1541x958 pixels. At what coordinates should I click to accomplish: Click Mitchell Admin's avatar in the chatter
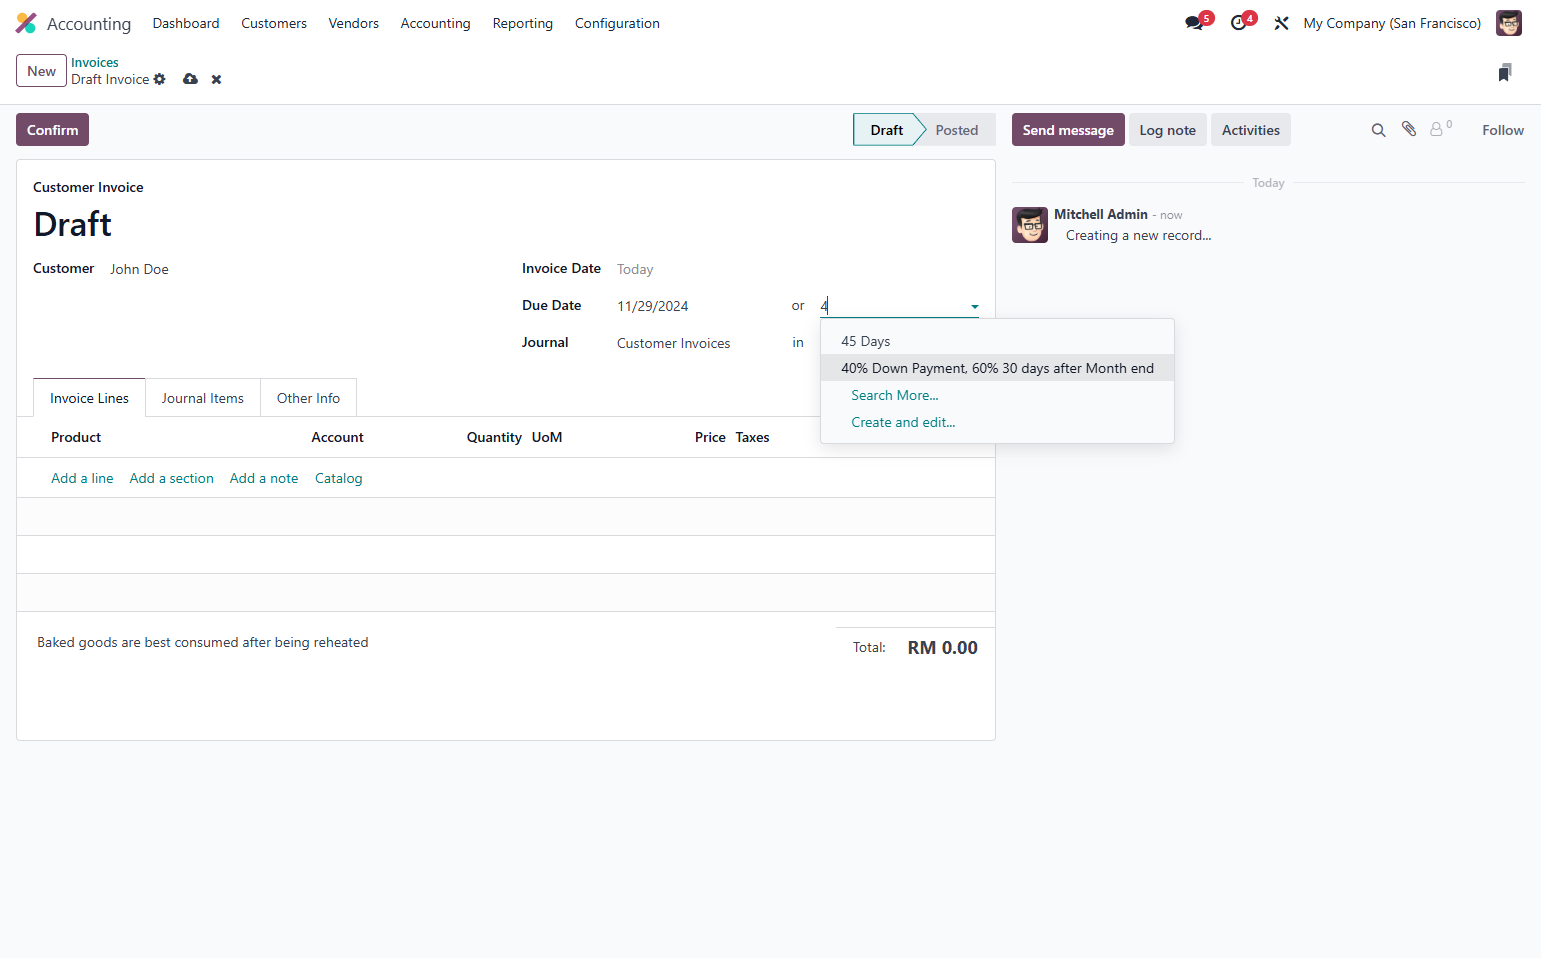click(x=1030, y=225)
